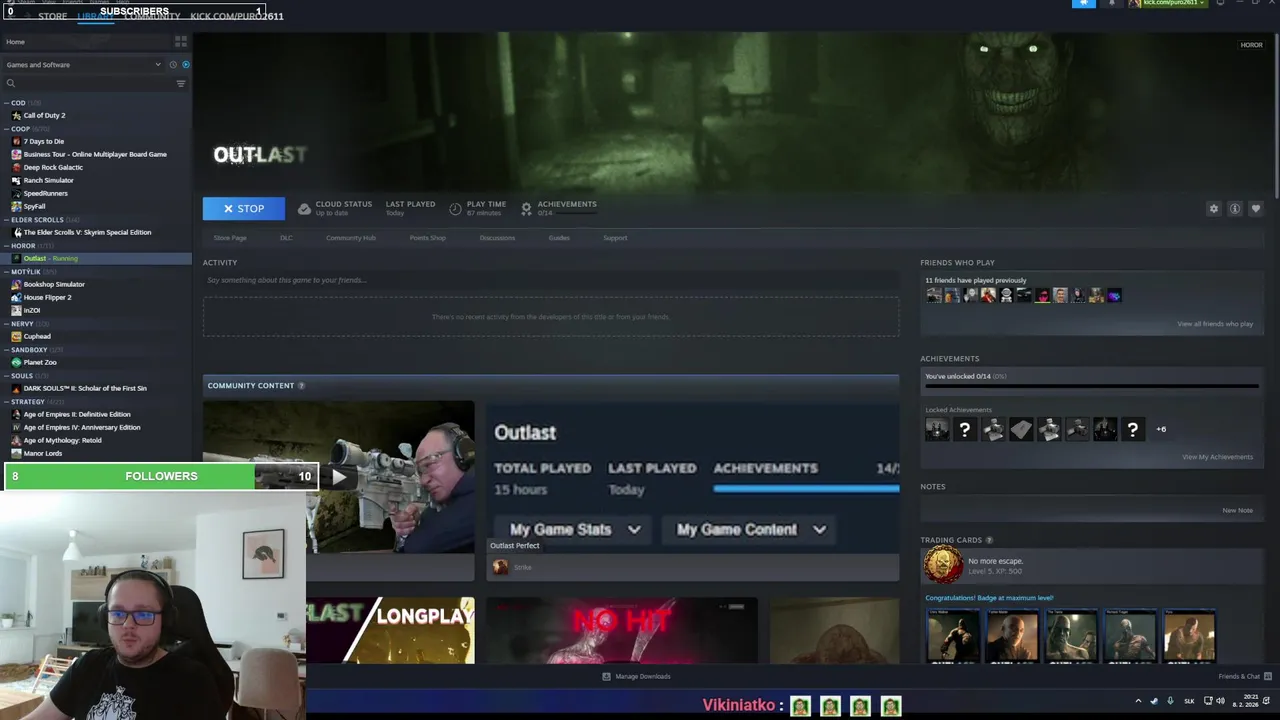Toggle ready-to-play filter icon
1280x720 pixels.
click(x=185, y=65)
